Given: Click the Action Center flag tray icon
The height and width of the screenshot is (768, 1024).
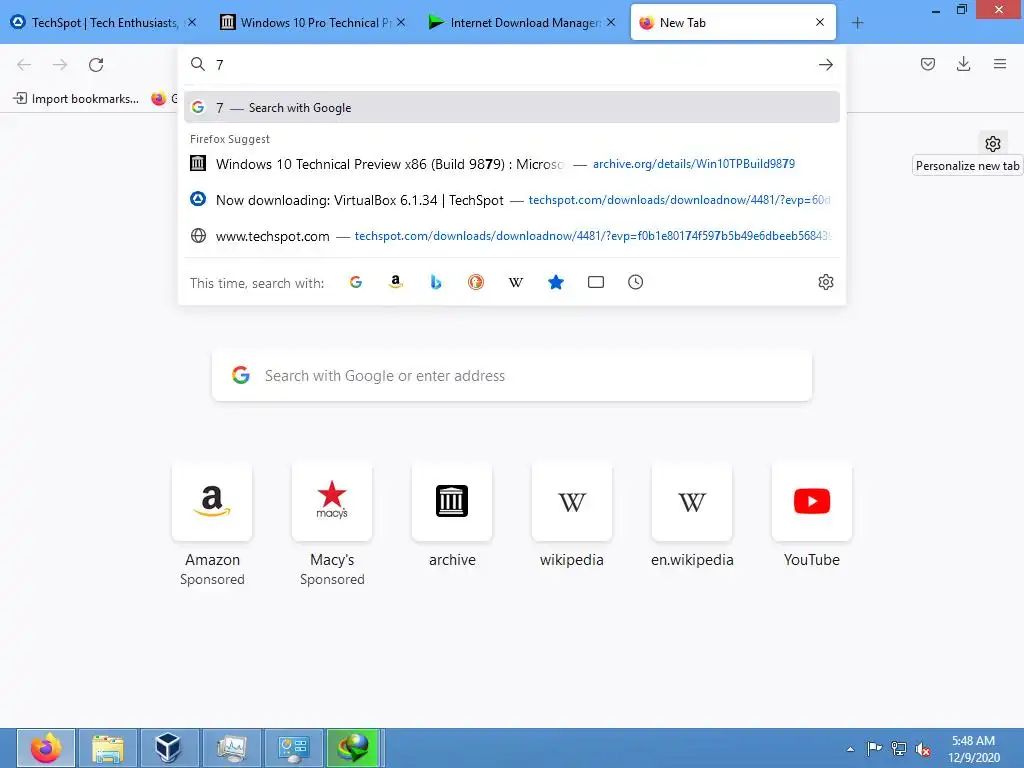Looking at the screenshot, I should pyautogui.click(x=874, y=748).
